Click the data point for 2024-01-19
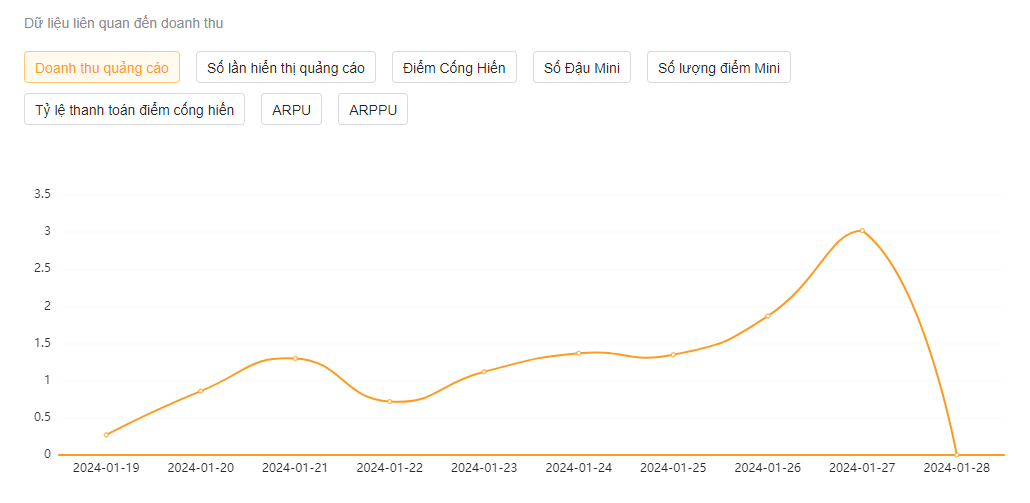This screenshot has width=1030, height=503. click(106, 435)
